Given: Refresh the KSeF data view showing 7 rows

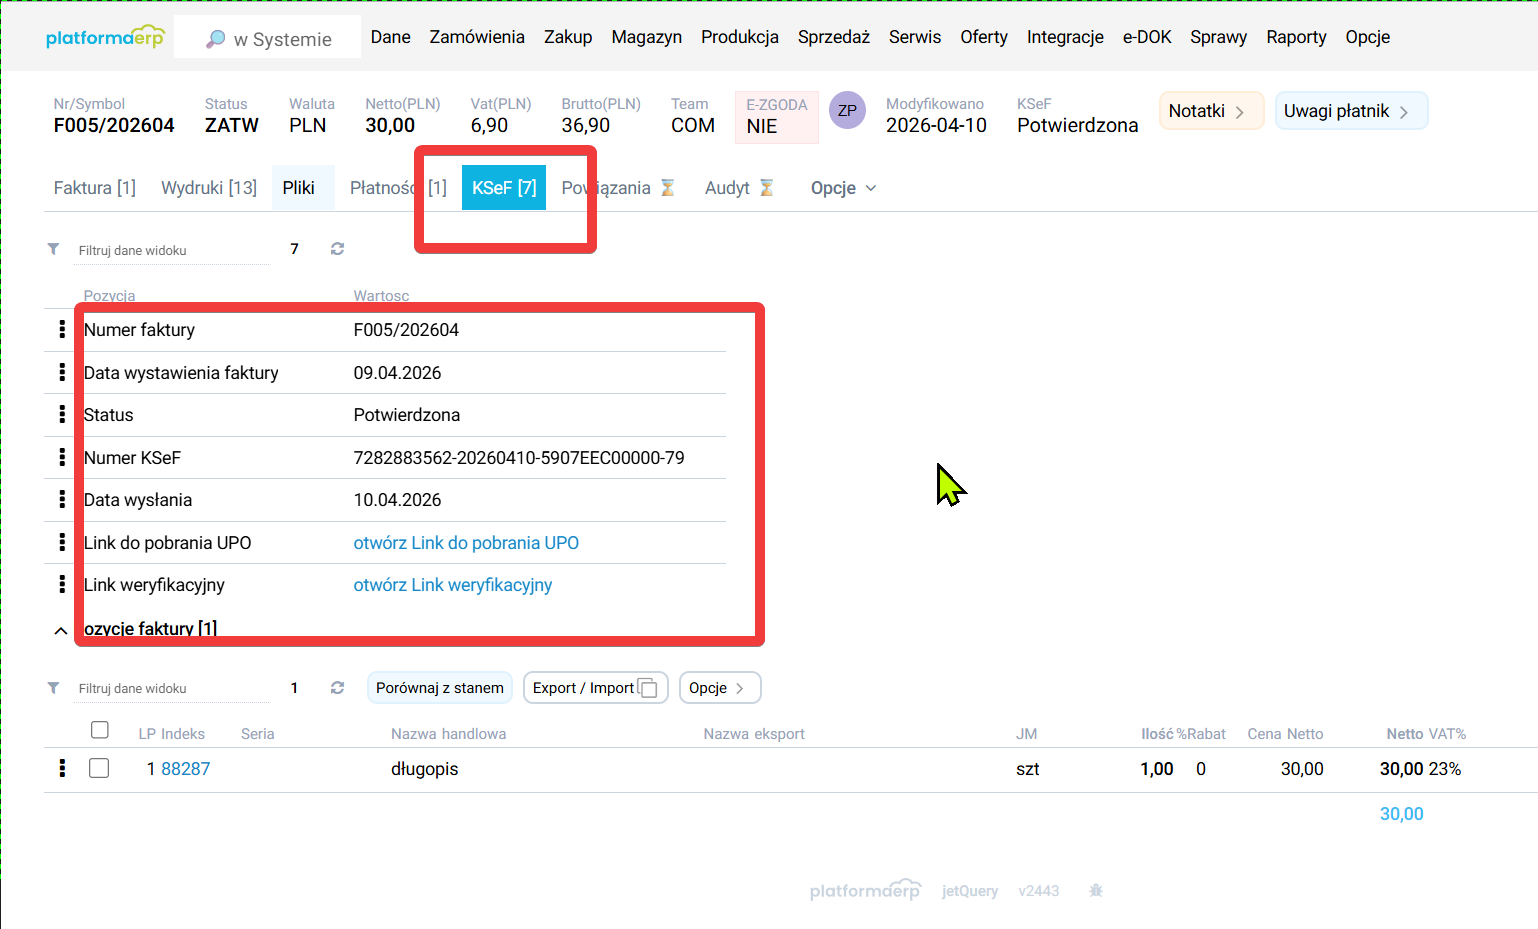Looking at the screenshot, I should coord(337,248).
